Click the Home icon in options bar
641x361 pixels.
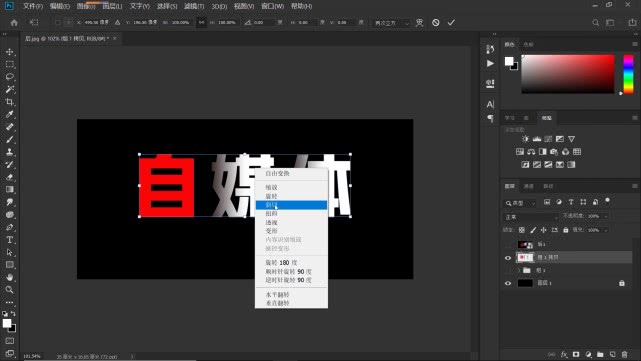(x=14, y=22)
